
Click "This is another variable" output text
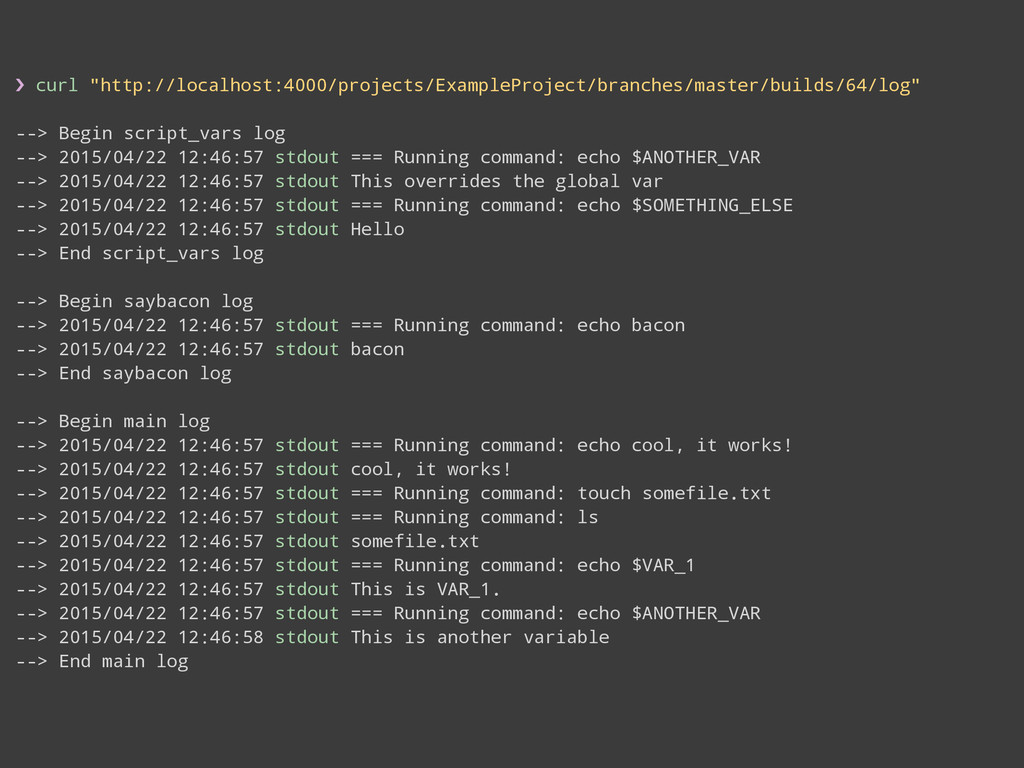pos(479,637)
